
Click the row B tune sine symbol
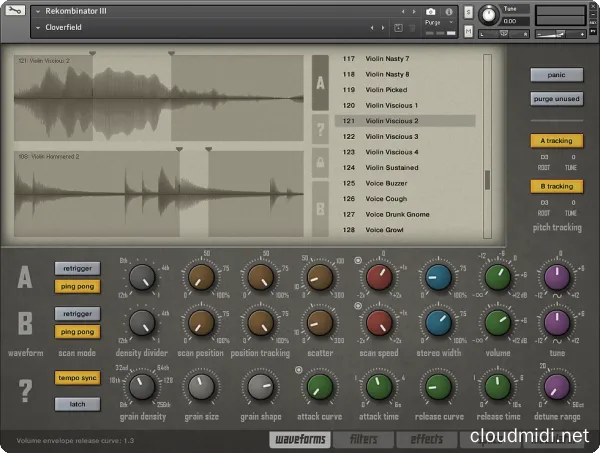557,341
